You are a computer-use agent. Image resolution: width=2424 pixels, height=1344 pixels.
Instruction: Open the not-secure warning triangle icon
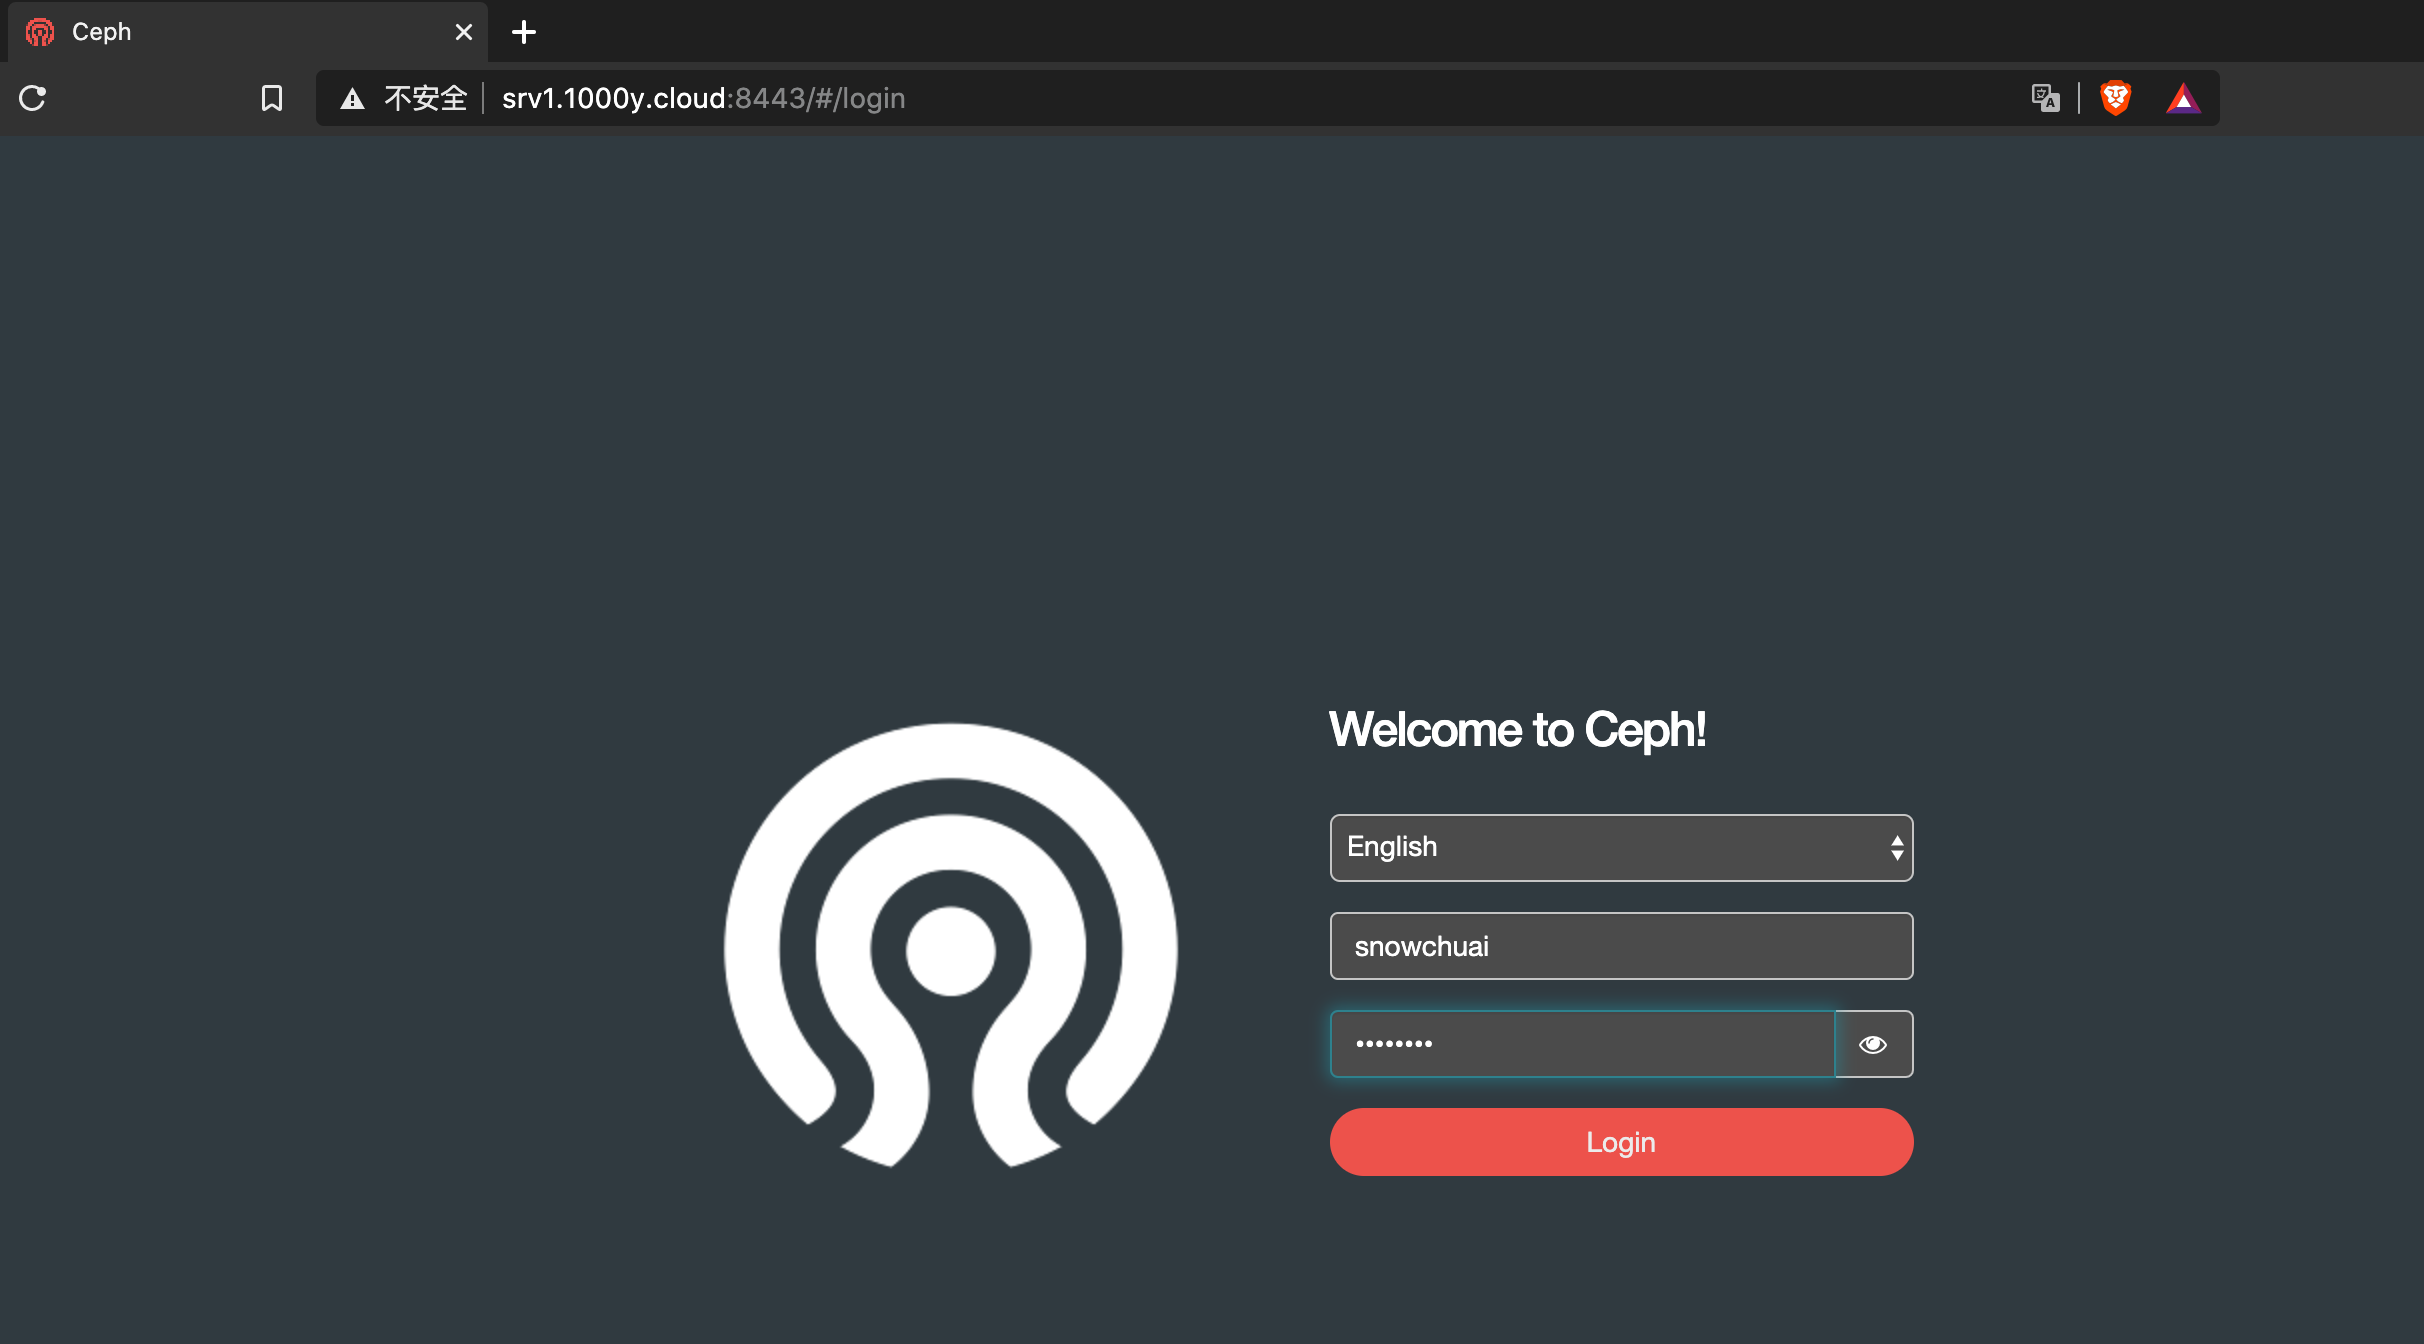click(x=352, y=98)
